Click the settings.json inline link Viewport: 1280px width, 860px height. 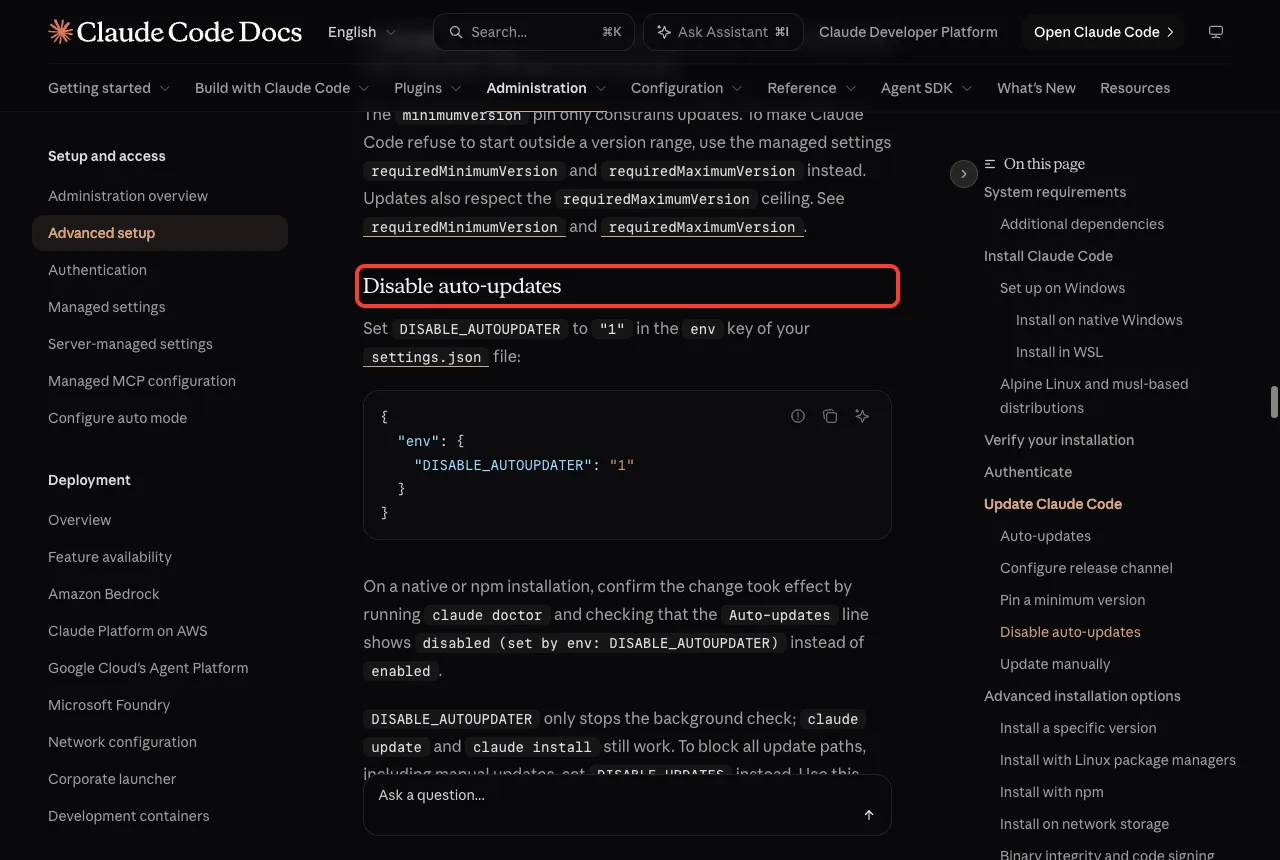(426, 357)
